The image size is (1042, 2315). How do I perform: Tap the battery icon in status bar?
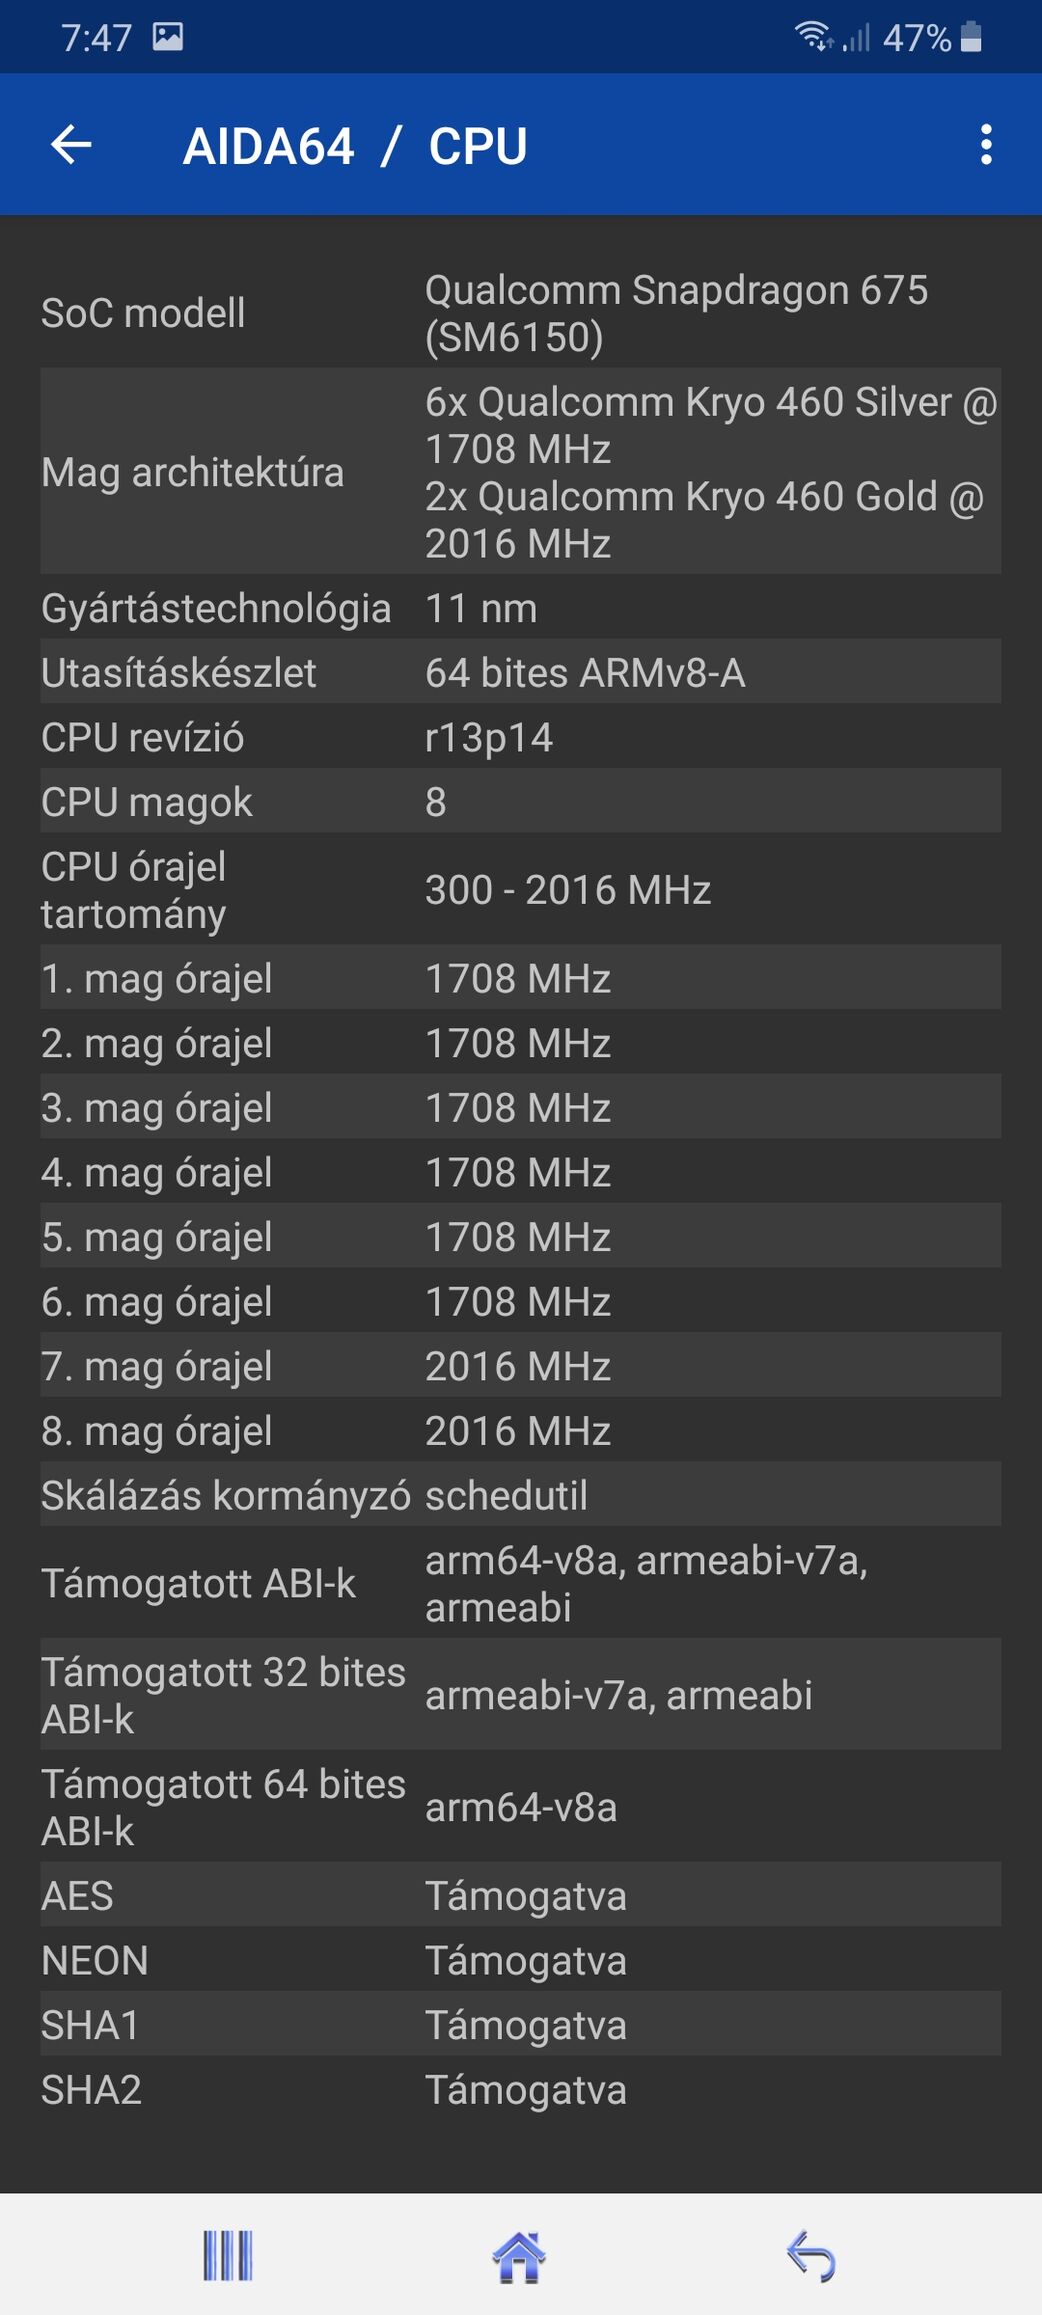(x=971, y=37)
